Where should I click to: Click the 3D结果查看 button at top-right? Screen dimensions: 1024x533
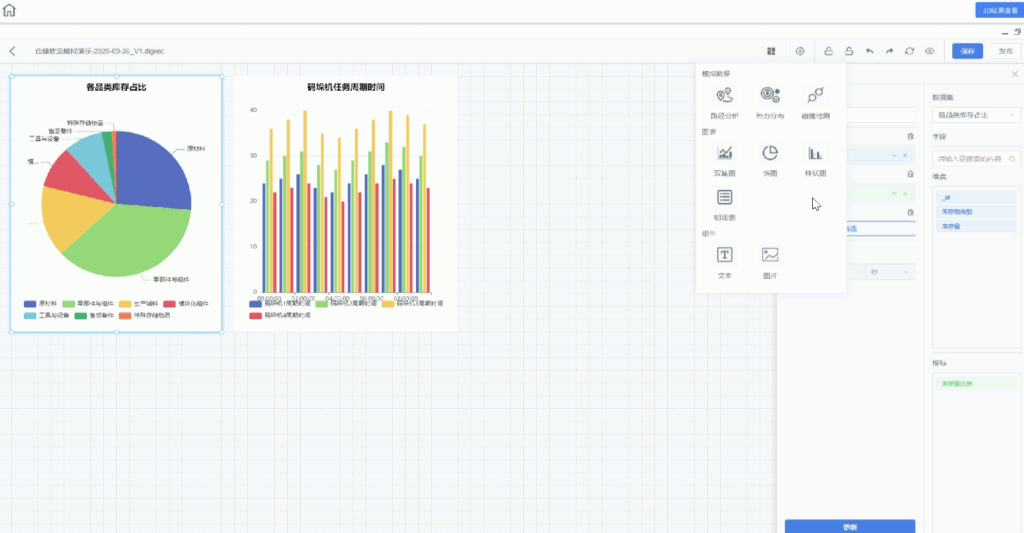coord(999,10)
